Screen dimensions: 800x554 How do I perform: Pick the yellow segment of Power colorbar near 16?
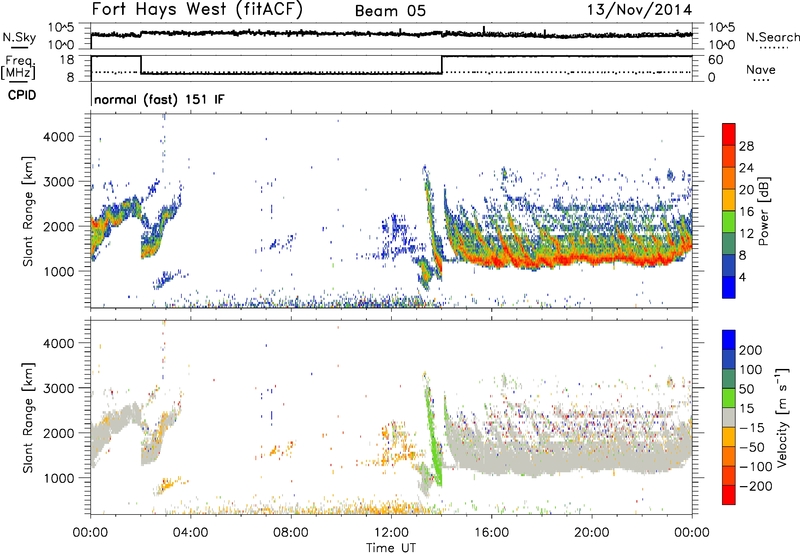pos(729,199)
